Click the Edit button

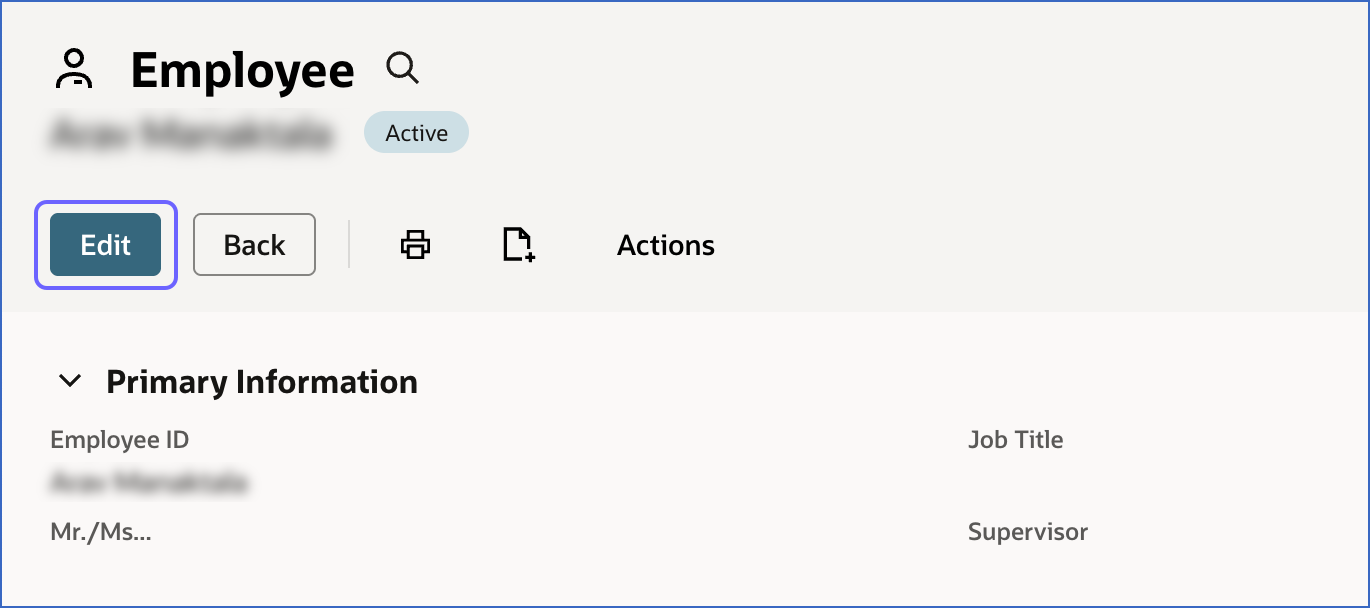106,245
